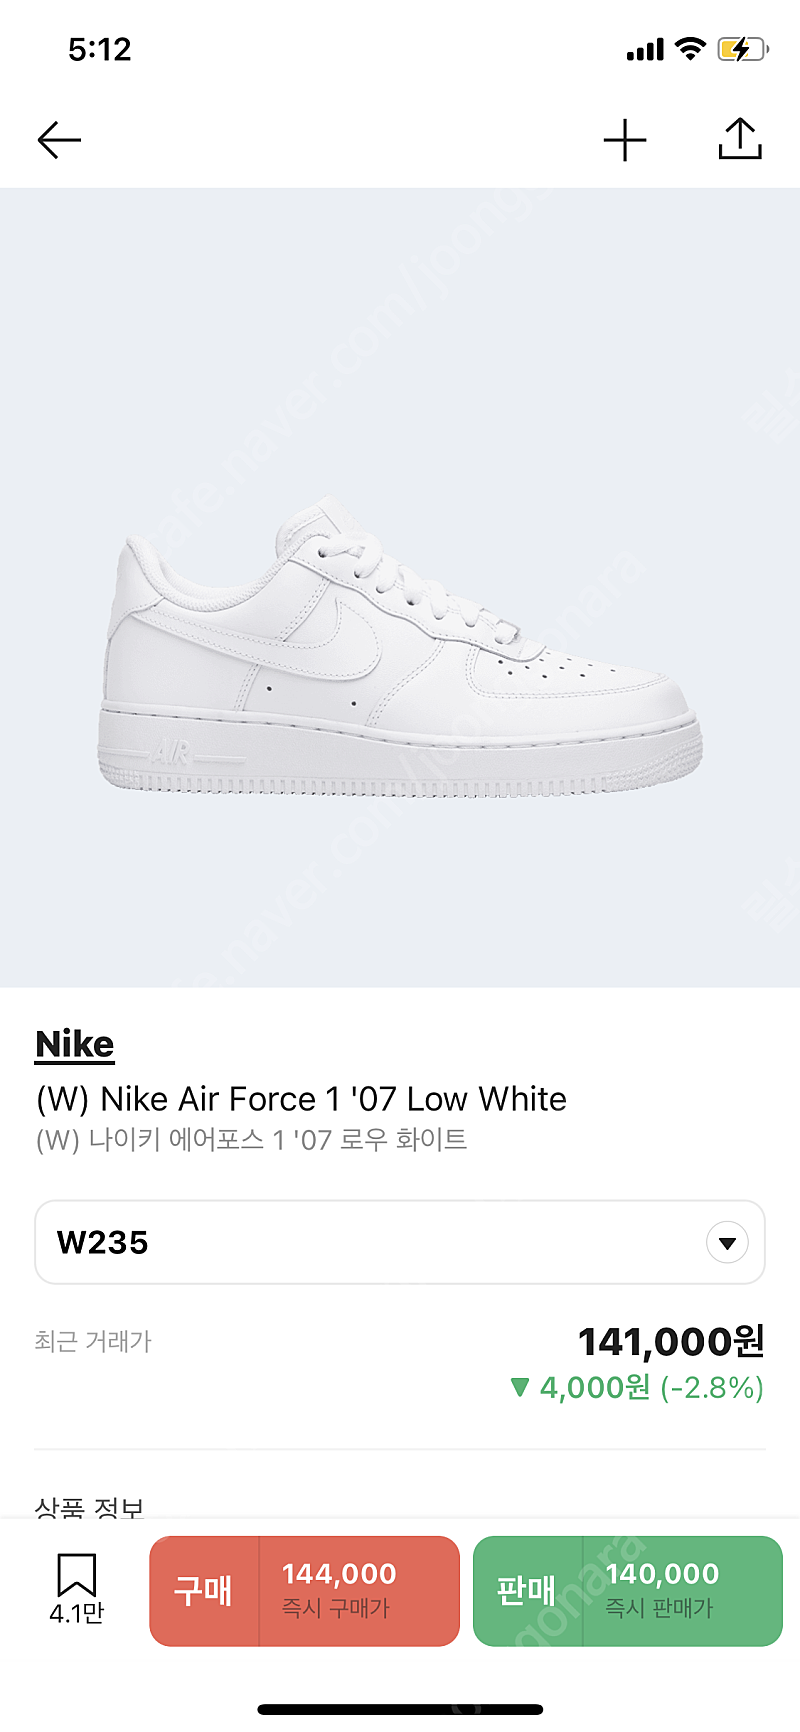The image size is (800, 1732).
Task: Tap the battery charging icon
Action: [742, 49]
